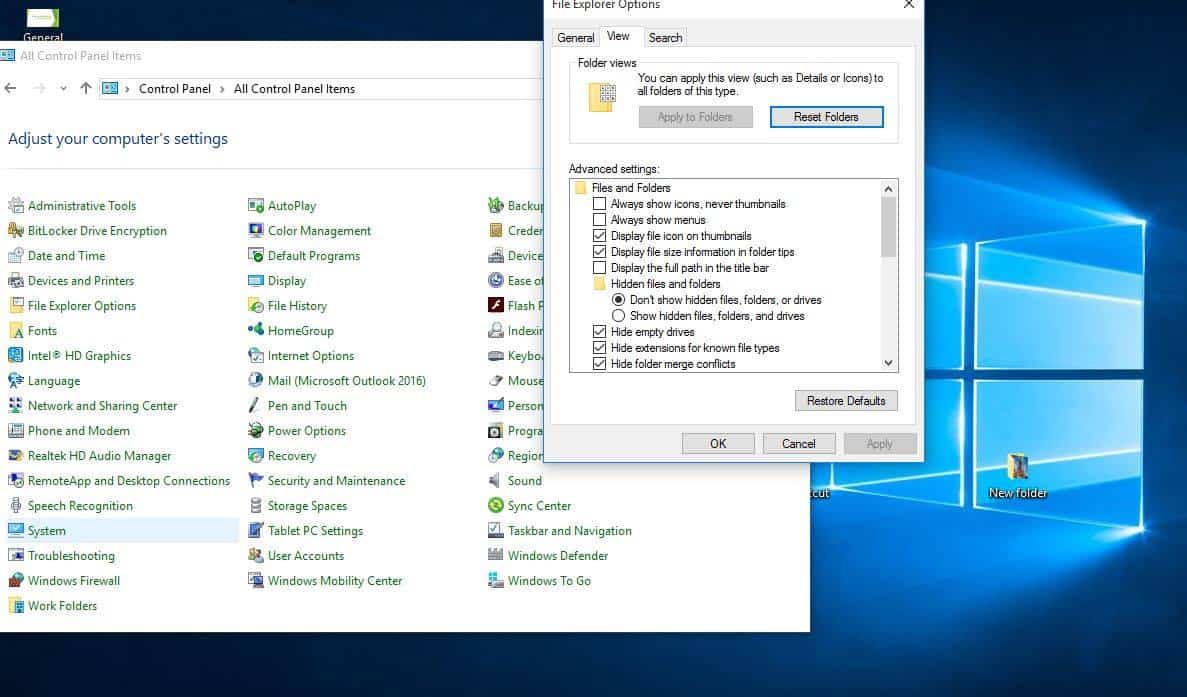1187x697 pixels.
Task: Confirm dialog with OK button
Action: [x=718, y=443]
